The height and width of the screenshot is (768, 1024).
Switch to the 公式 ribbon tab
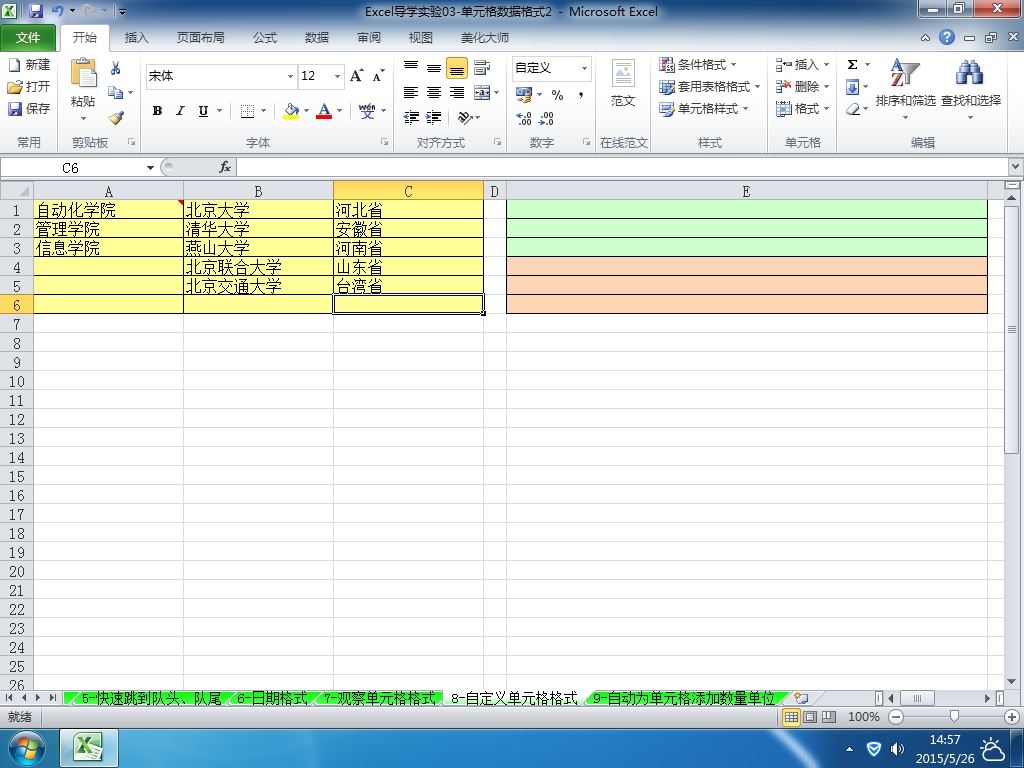point(264,38)
